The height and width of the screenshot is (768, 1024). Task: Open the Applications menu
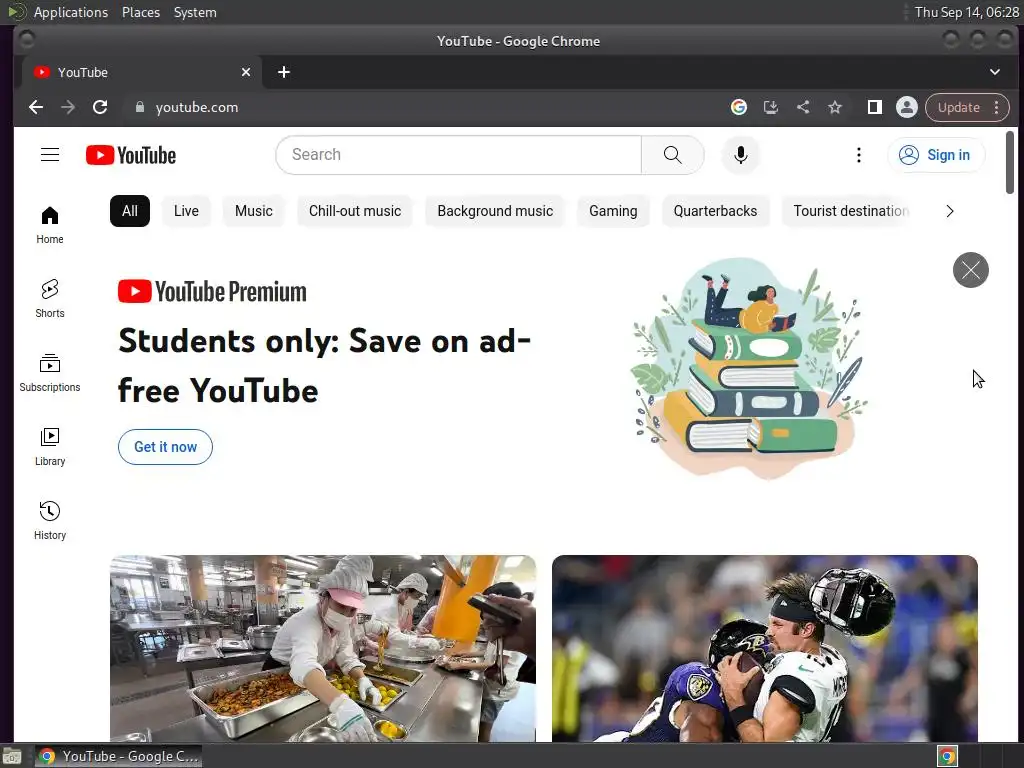(71, 12)
